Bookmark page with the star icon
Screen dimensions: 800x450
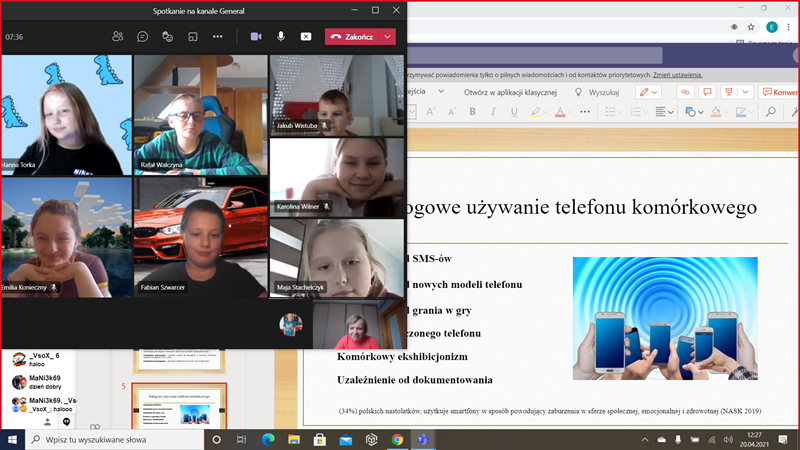[751, 27]
